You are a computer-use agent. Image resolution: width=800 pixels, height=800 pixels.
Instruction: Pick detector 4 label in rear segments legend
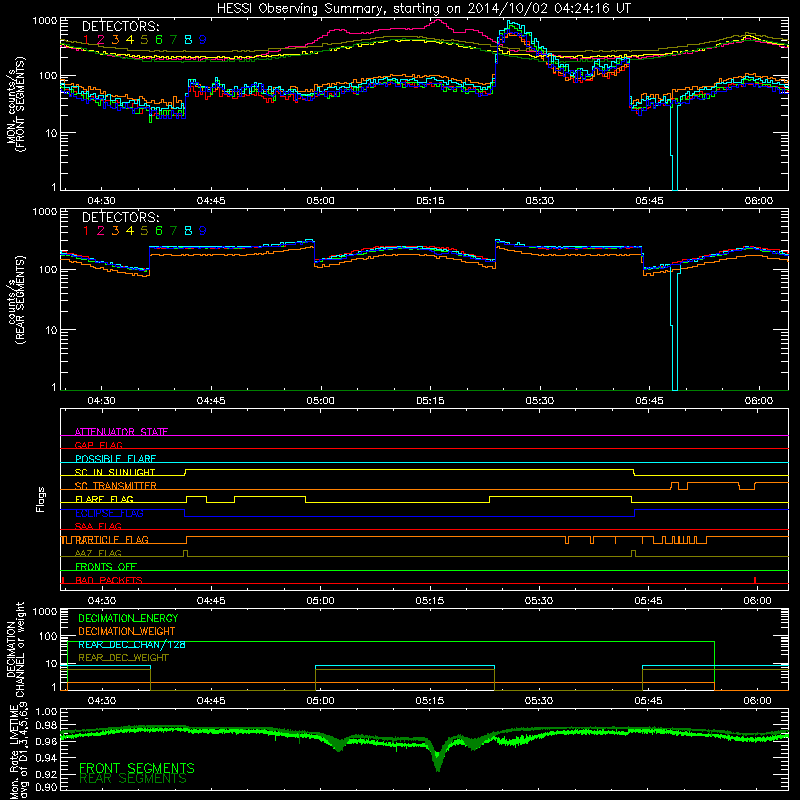(x=130, y=231)
